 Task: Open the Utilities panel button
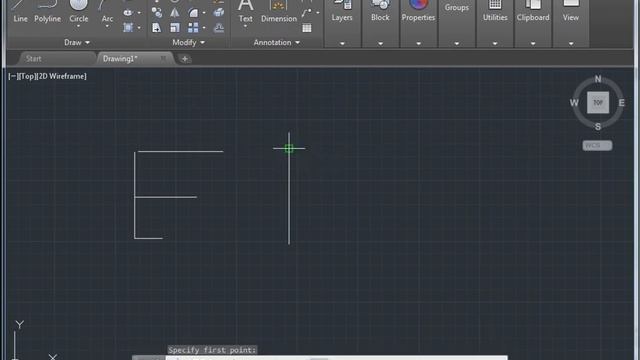pyautogui.click(x=495, y=11)
